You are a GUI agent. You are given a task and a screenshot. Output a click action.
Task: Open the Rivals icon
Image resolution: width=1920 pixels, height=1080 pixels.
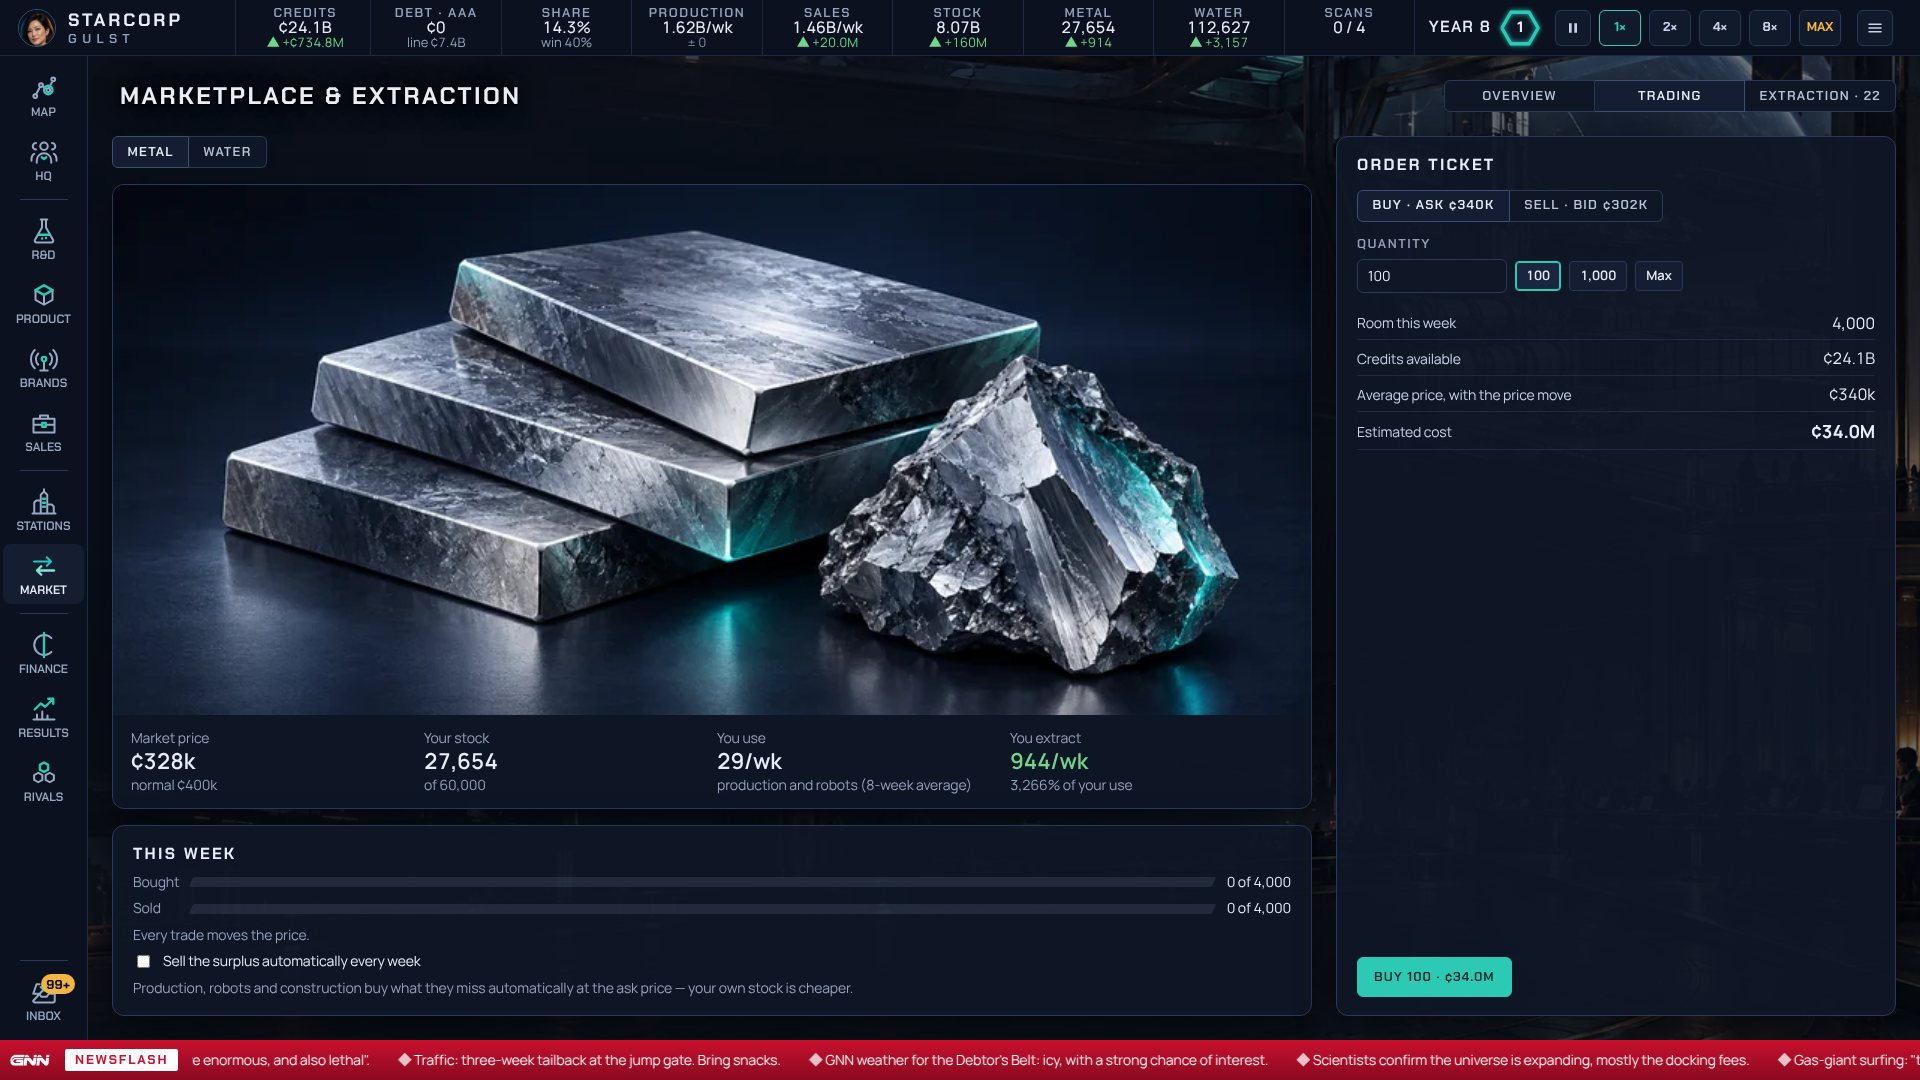coord(43,782)
